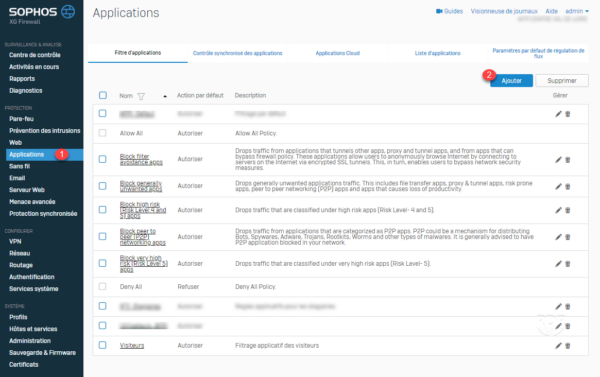Screen dimensions: 600x377
Task: Go to Rapports in sidebar
Action: tap(22, 78)
